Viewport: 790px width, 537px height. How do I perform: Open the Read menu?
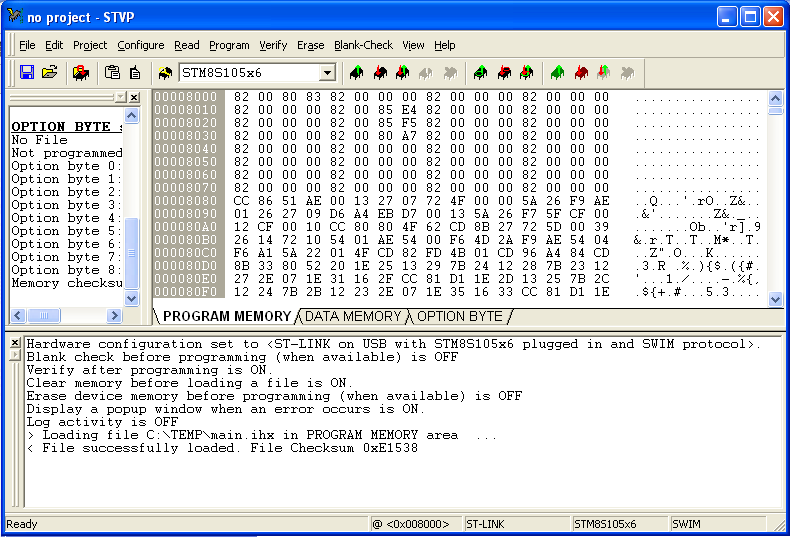187,45
